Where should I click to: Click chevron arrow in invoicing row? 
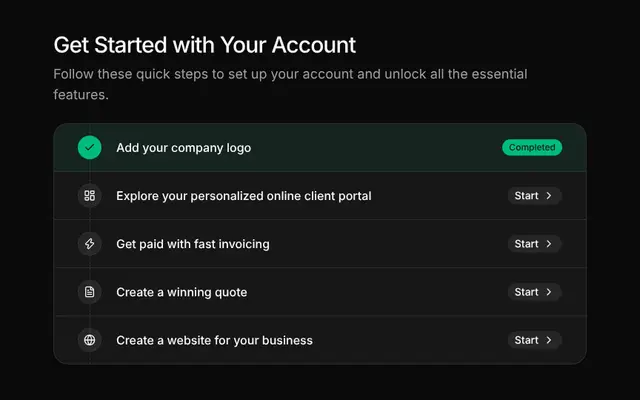[x=549, y=244]
